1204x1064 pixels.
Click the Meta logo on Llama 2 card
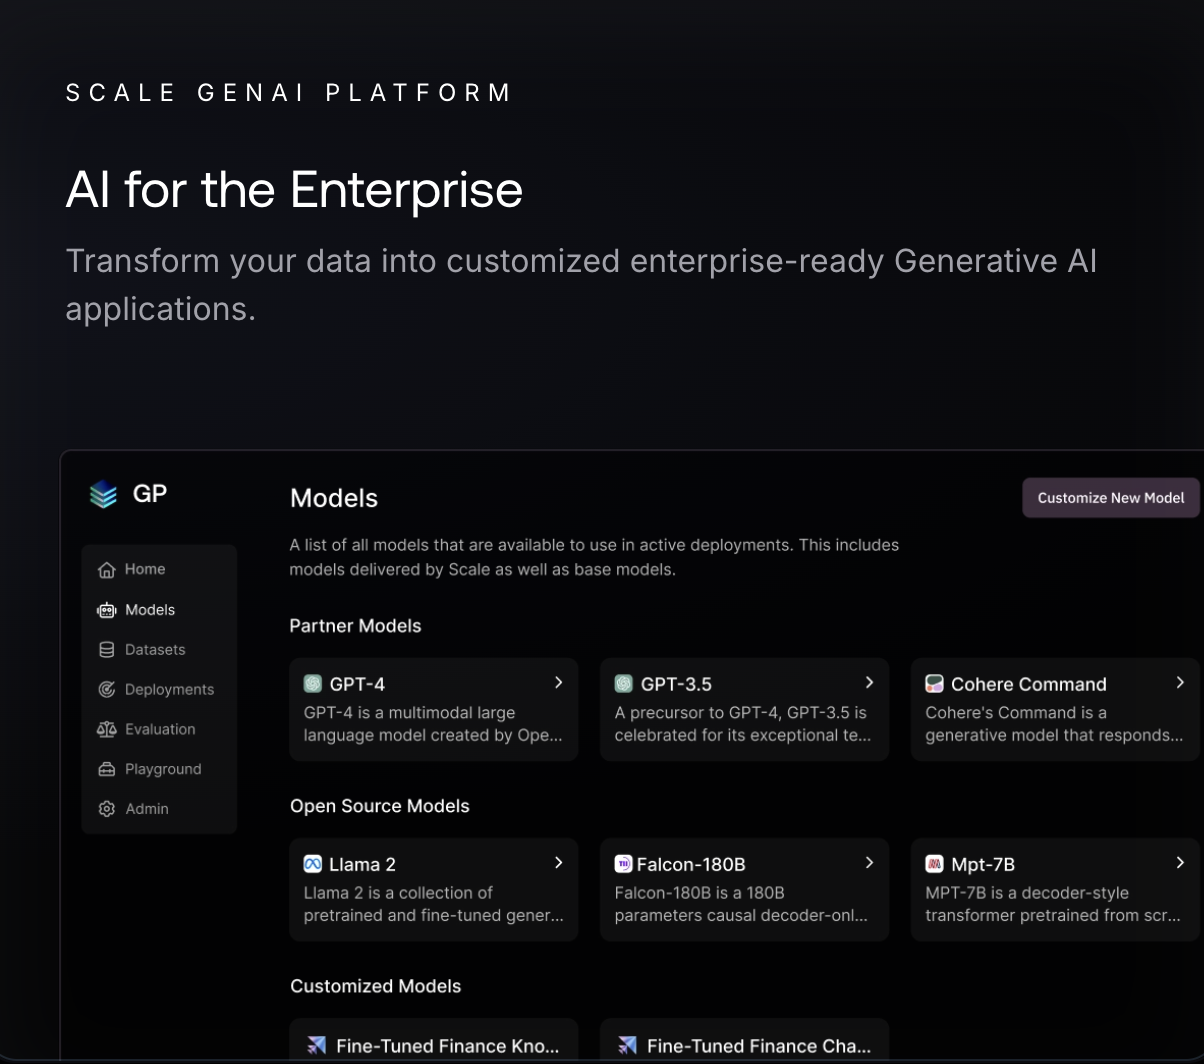pos(313,864)
